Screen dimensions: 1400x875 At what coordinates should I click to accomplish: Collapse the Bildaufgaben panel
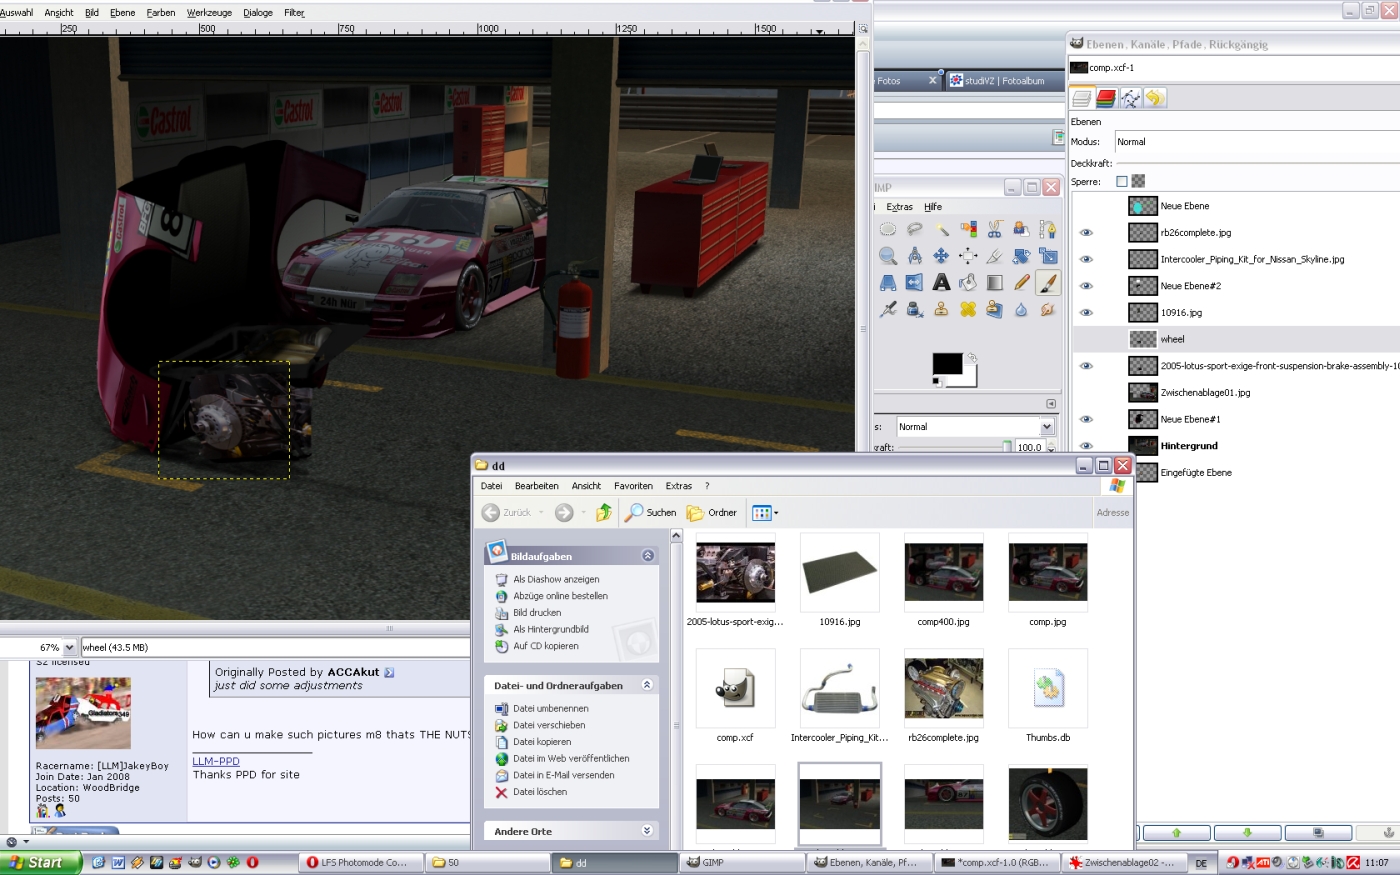(647, 556)
